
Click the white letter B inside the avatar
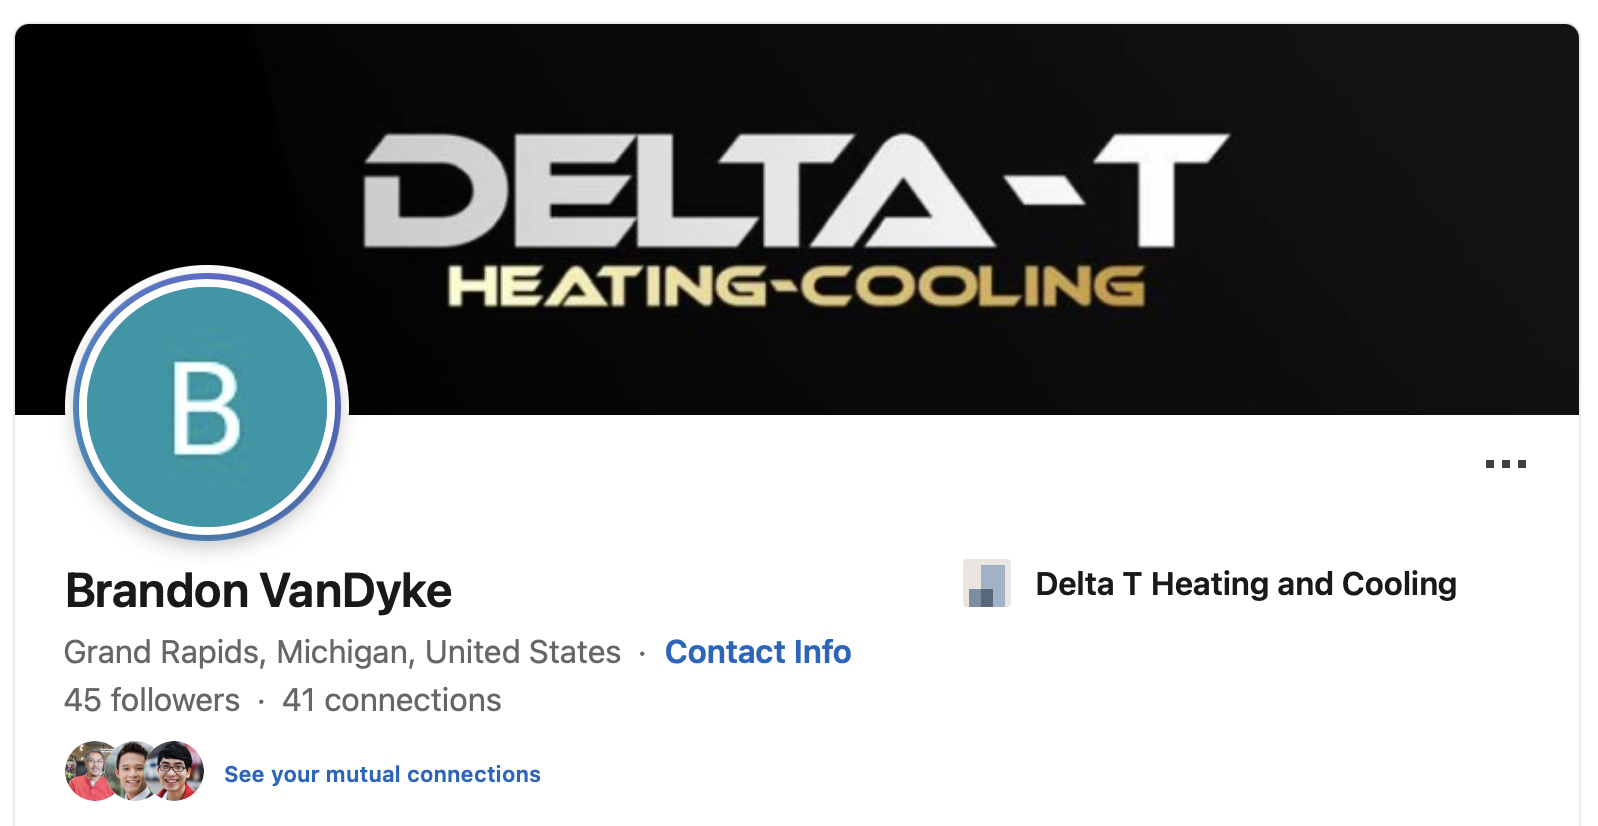coord(206,408)
